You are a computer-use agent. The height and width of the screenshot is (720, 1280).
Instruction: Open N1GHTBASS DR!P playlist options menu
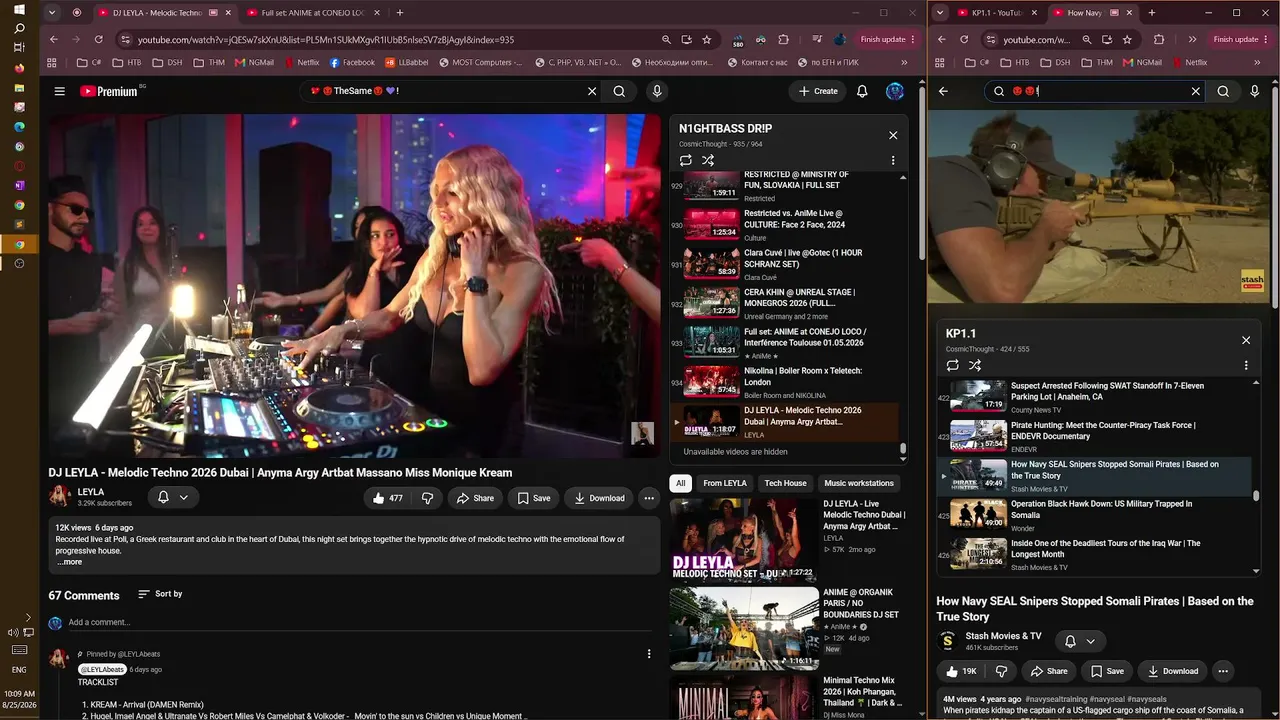point(893,160)
